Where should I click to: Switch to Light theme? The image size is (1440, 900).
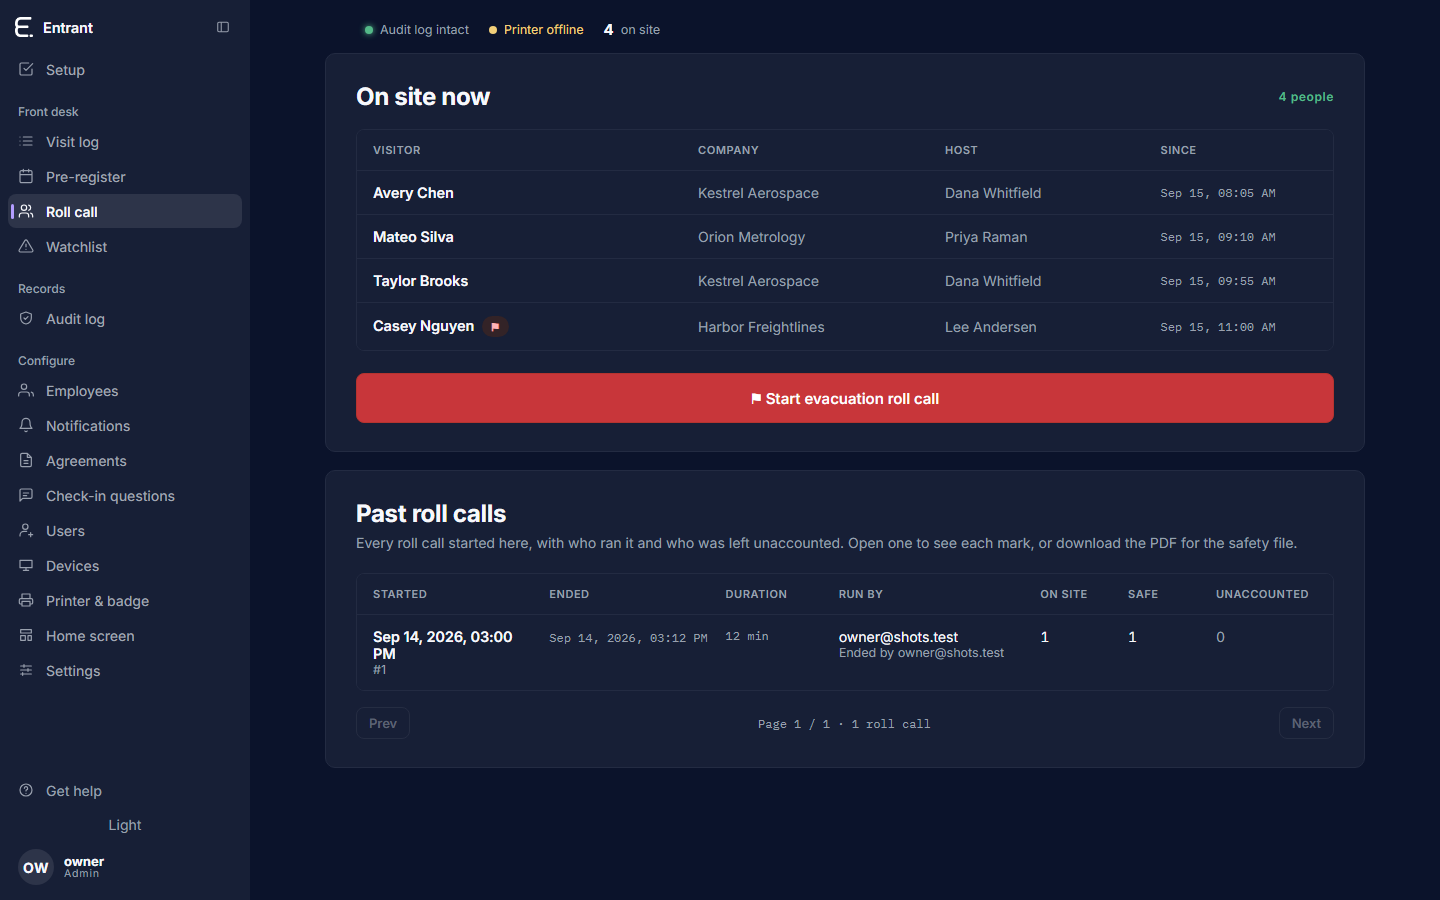tap(125, 825)
